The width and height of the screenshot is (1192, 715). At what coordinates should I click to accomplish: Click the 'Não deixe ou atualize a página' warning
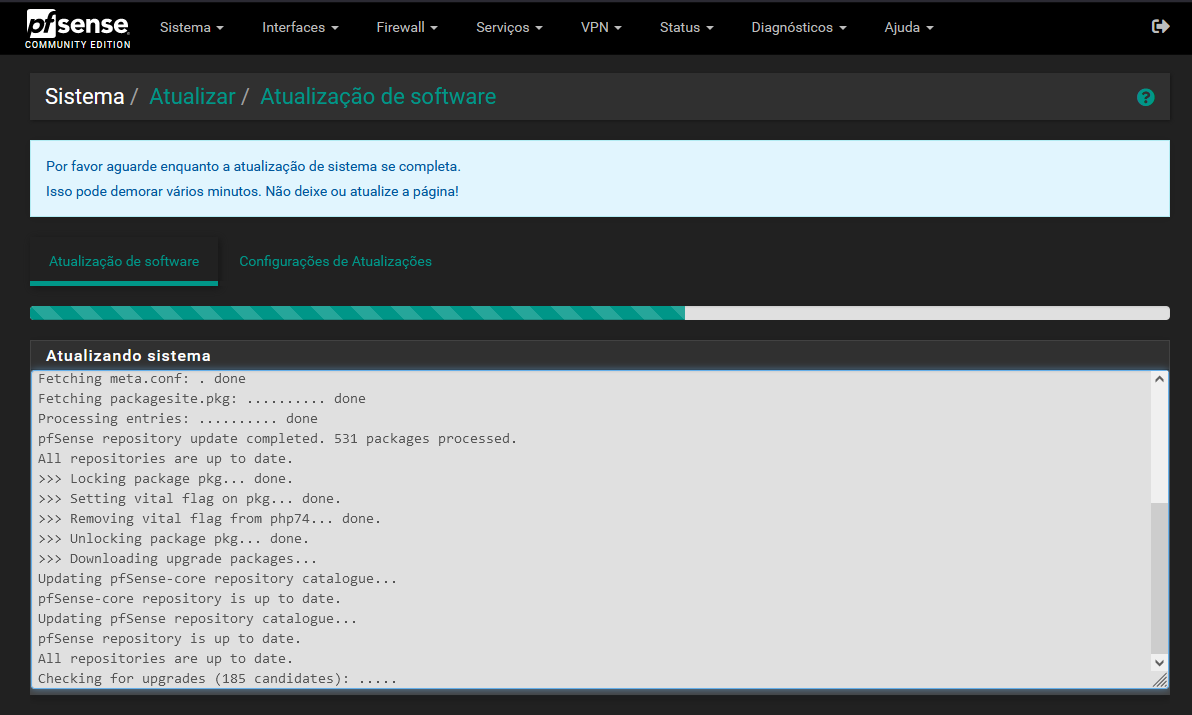click(x=362, y=191)
